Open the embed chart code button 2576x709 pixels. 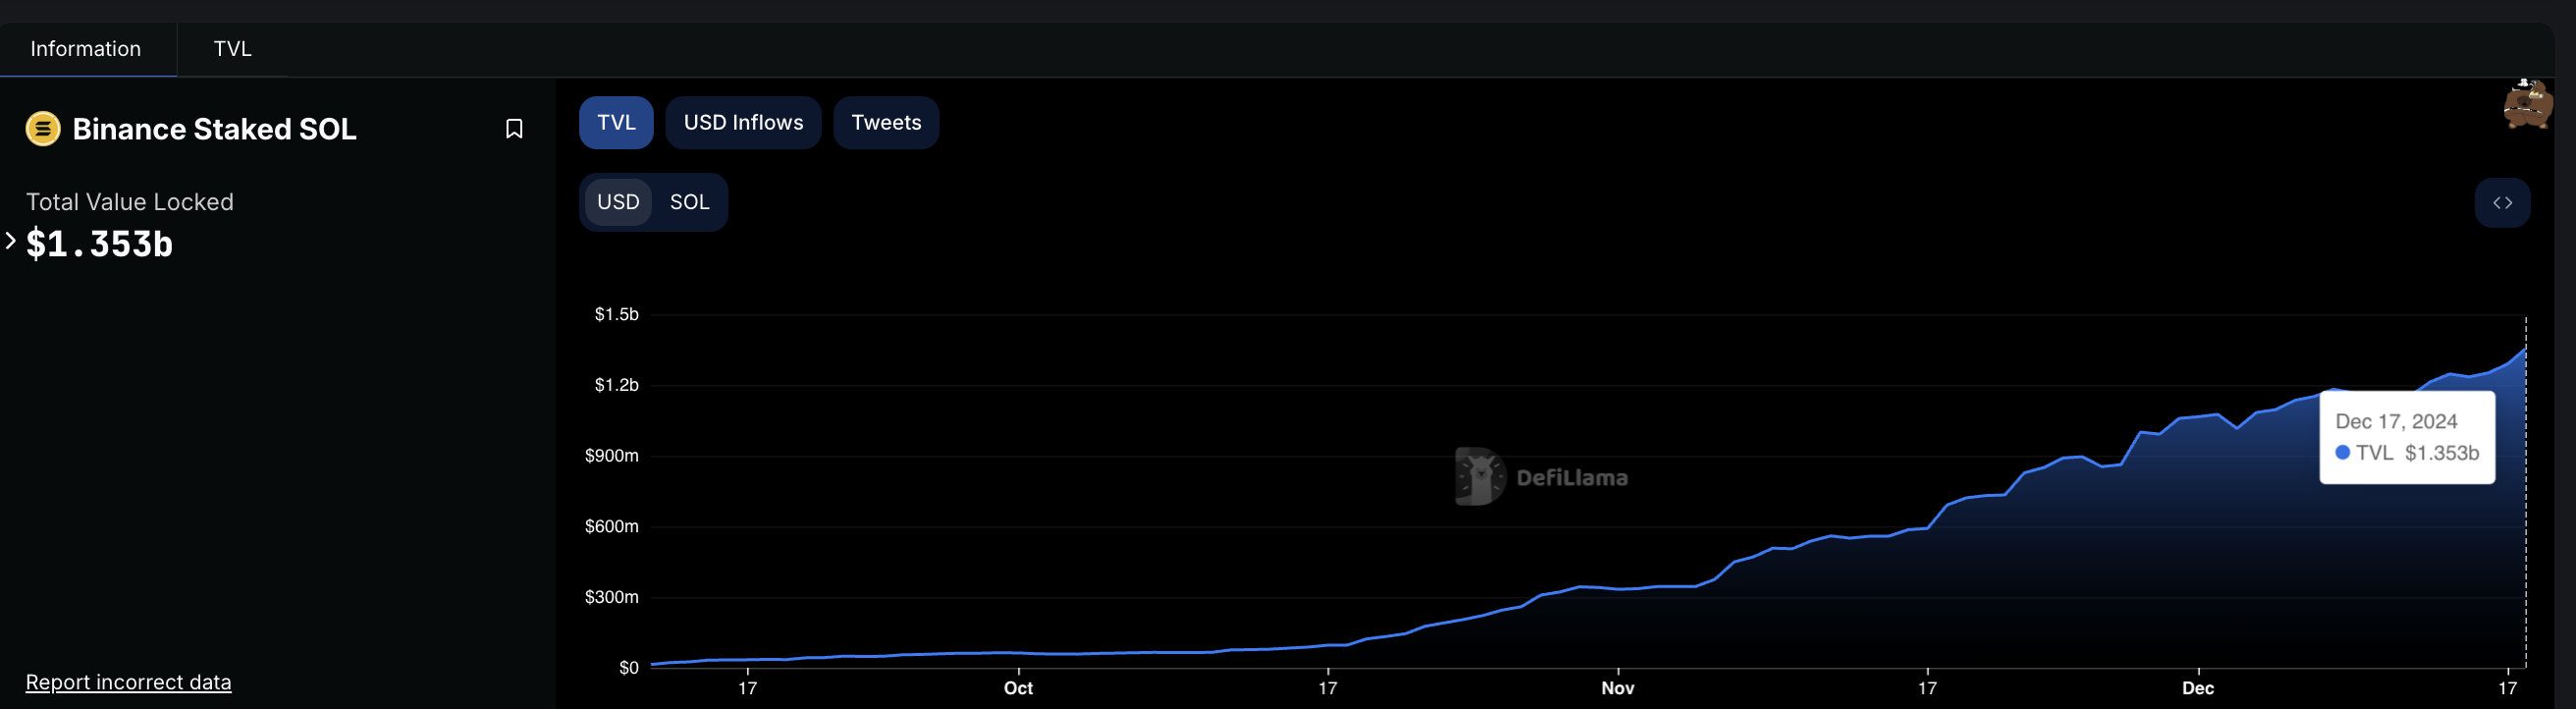point(2501,203)
